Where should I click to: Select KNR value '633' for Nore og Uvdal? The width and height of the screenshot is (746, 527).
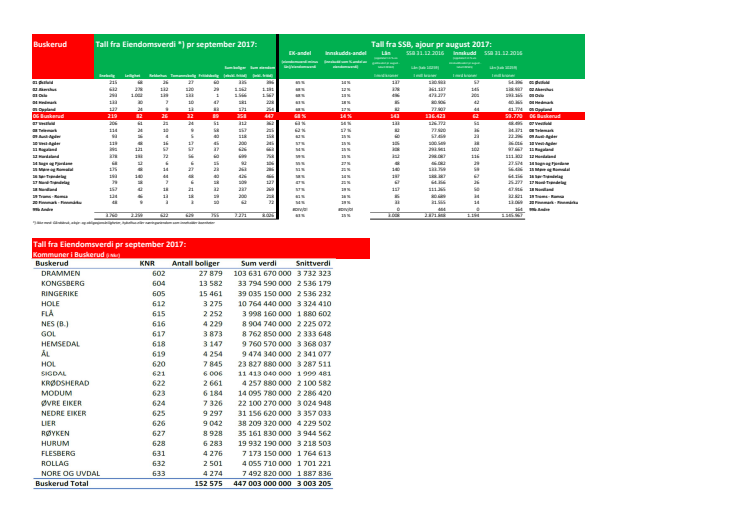click(158, 474)
